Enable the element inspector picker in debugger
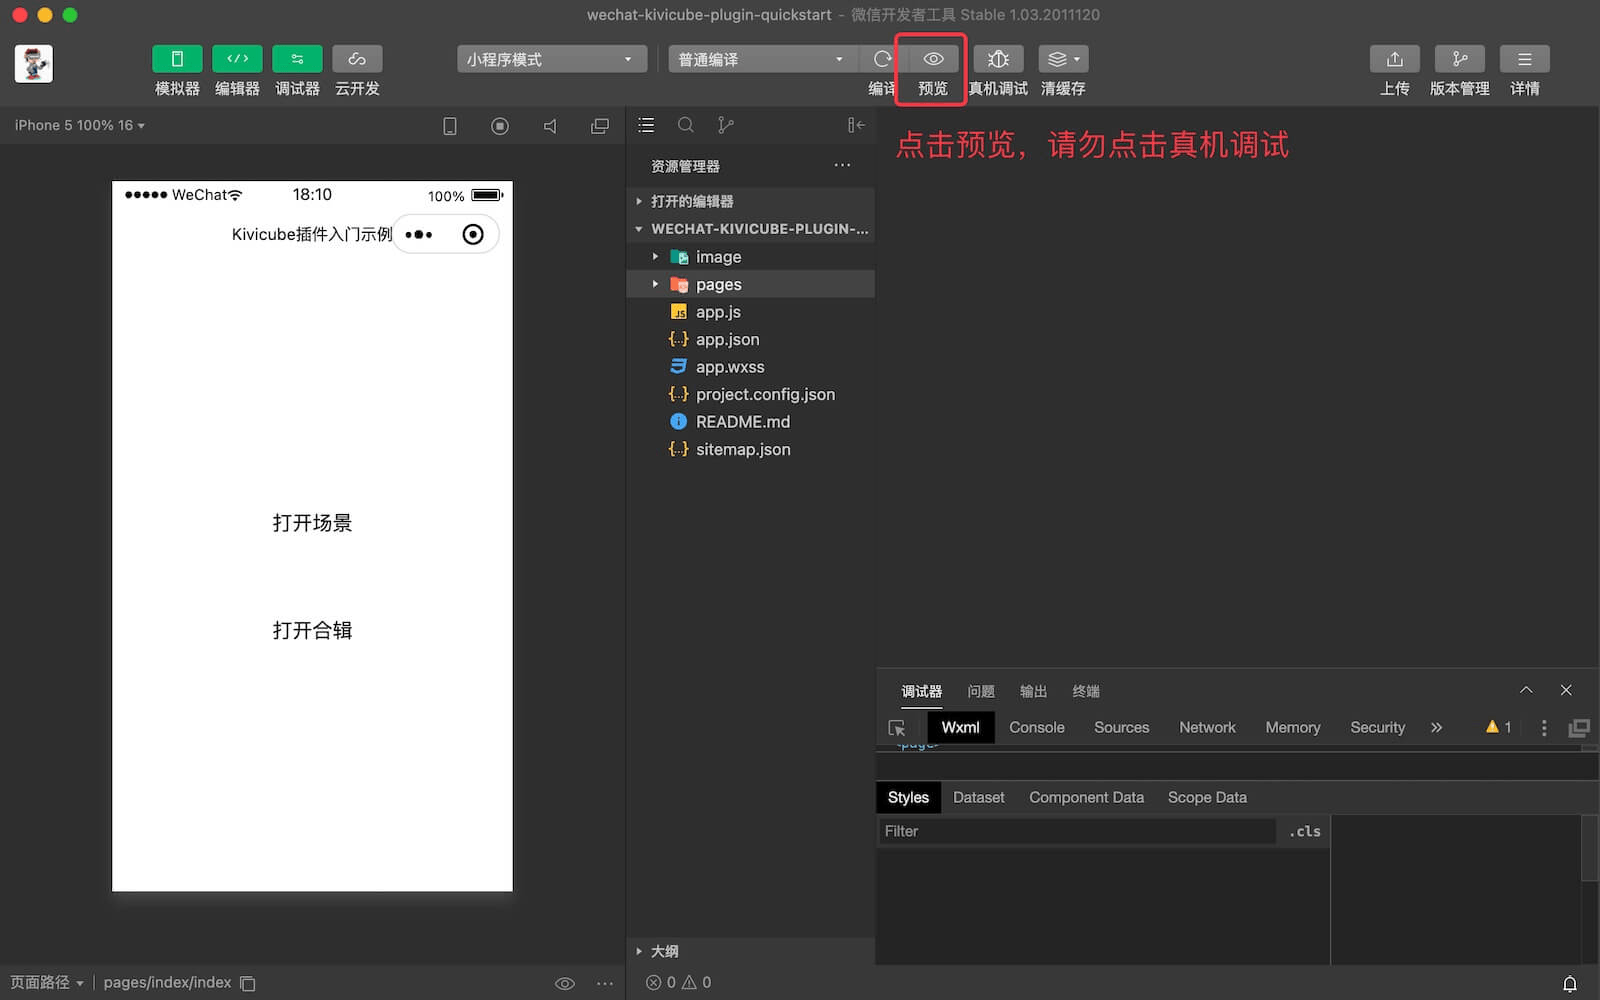Image resolution: width=1600 pixels, height=1000 pixels. (x=896, y=728)
